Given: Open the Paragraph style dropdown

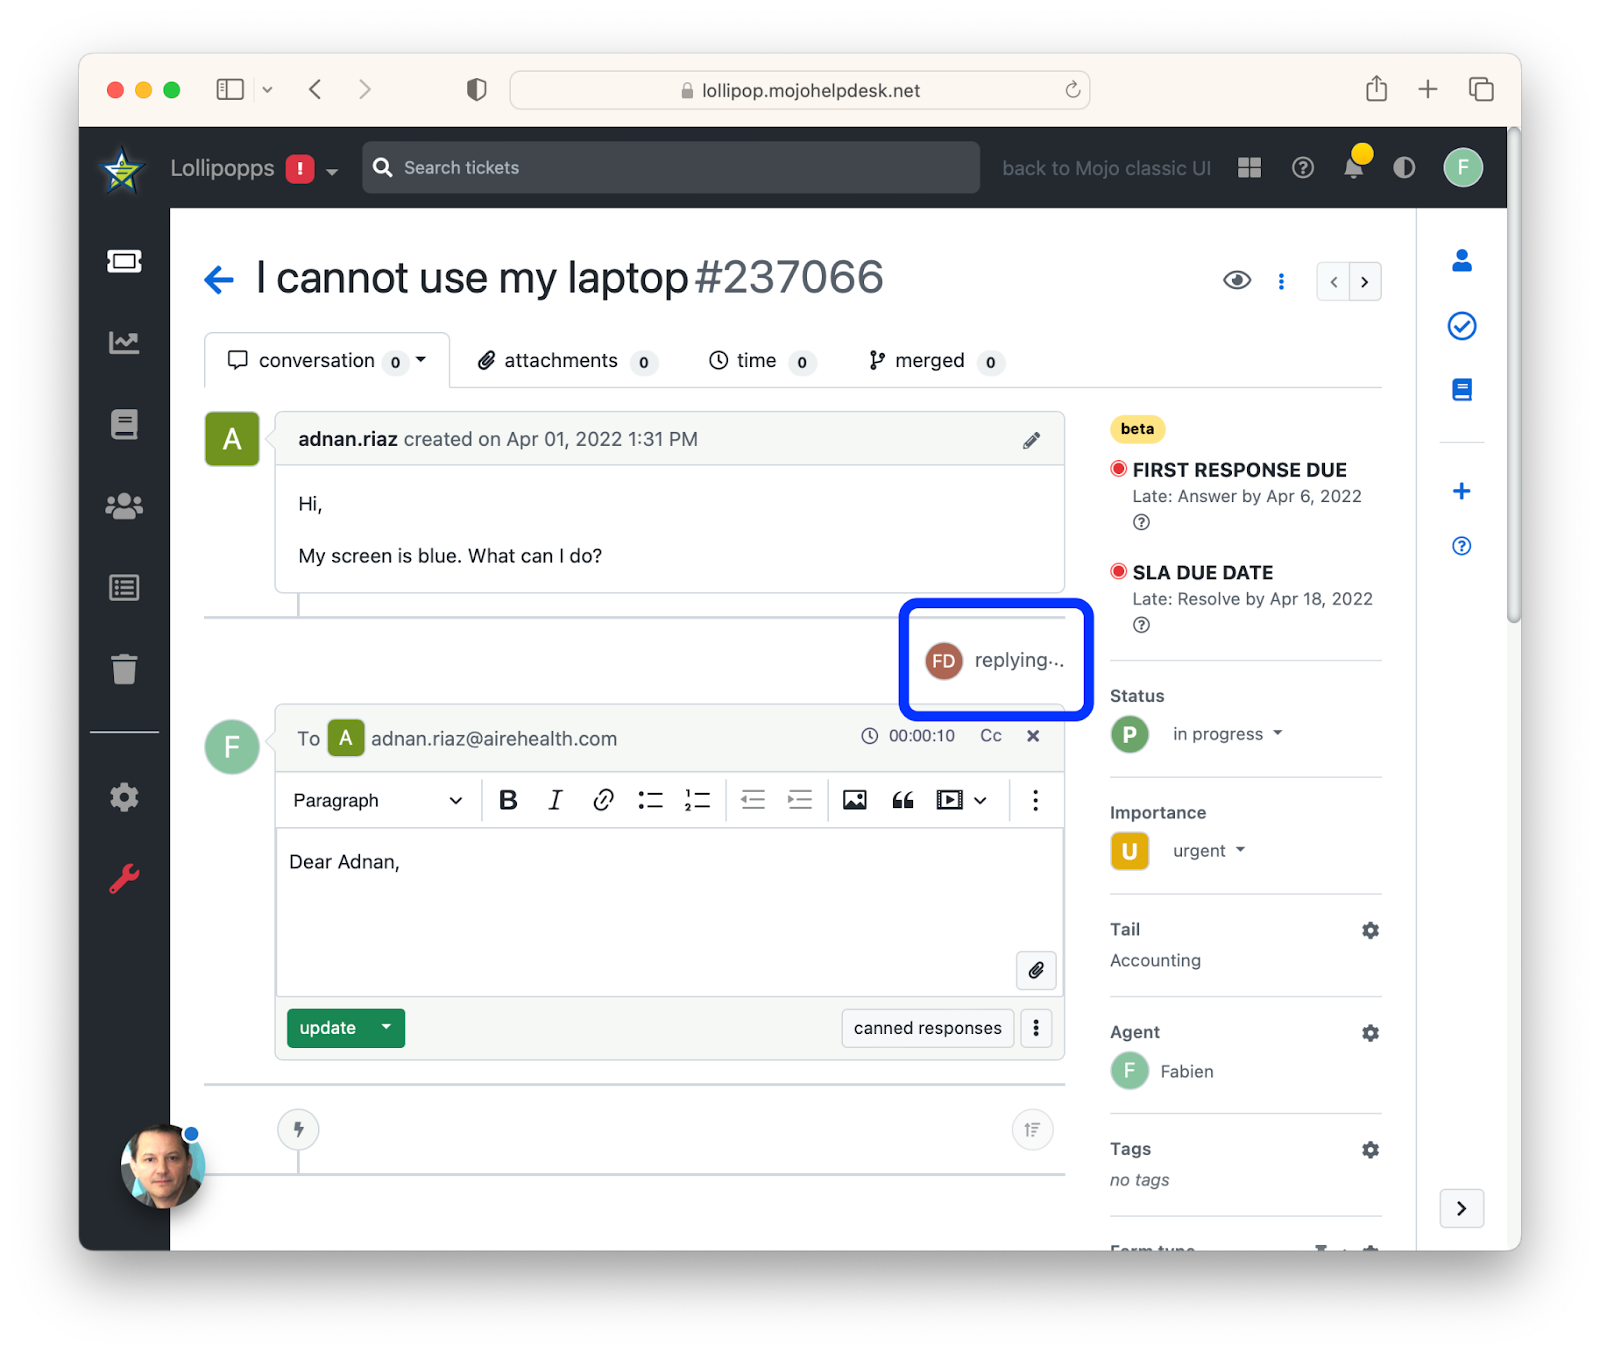Looking at the screenshot, I should [377, 800].
